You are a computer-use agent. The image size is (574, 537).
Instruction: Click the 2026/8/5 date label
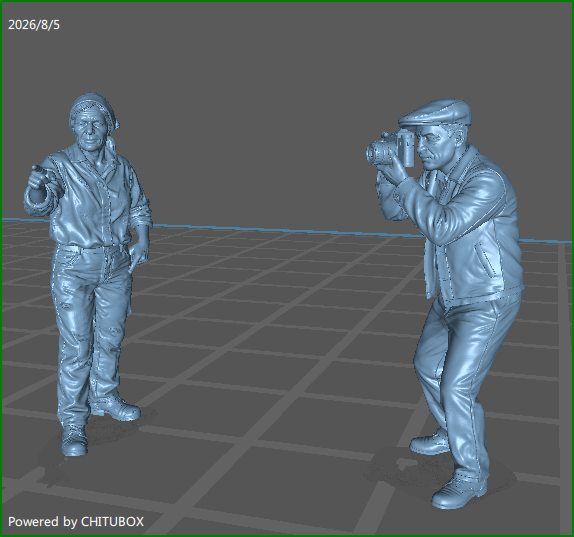[34, 25]
